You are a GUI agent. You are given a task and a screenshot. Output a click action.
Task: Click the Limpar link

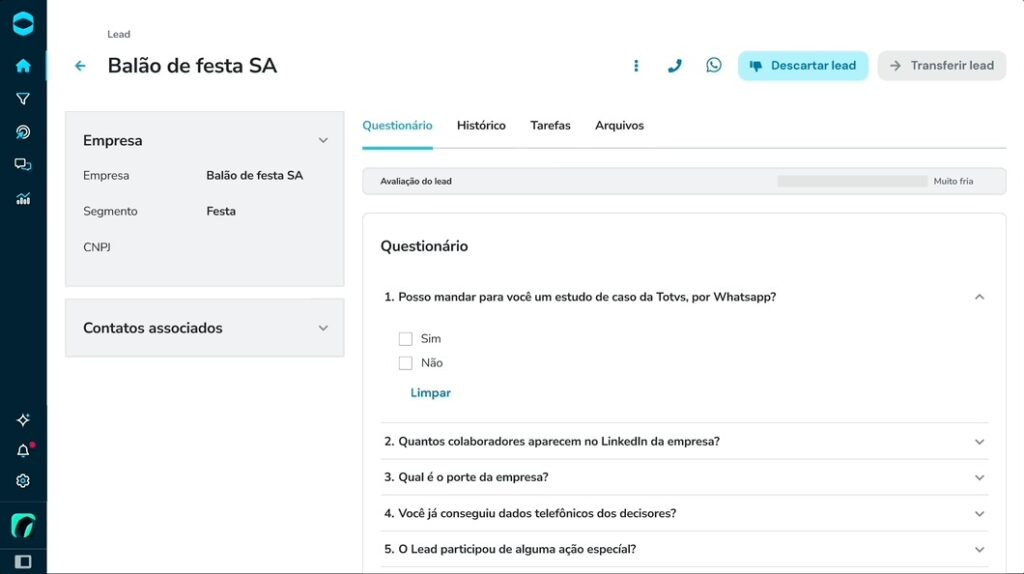430,393
